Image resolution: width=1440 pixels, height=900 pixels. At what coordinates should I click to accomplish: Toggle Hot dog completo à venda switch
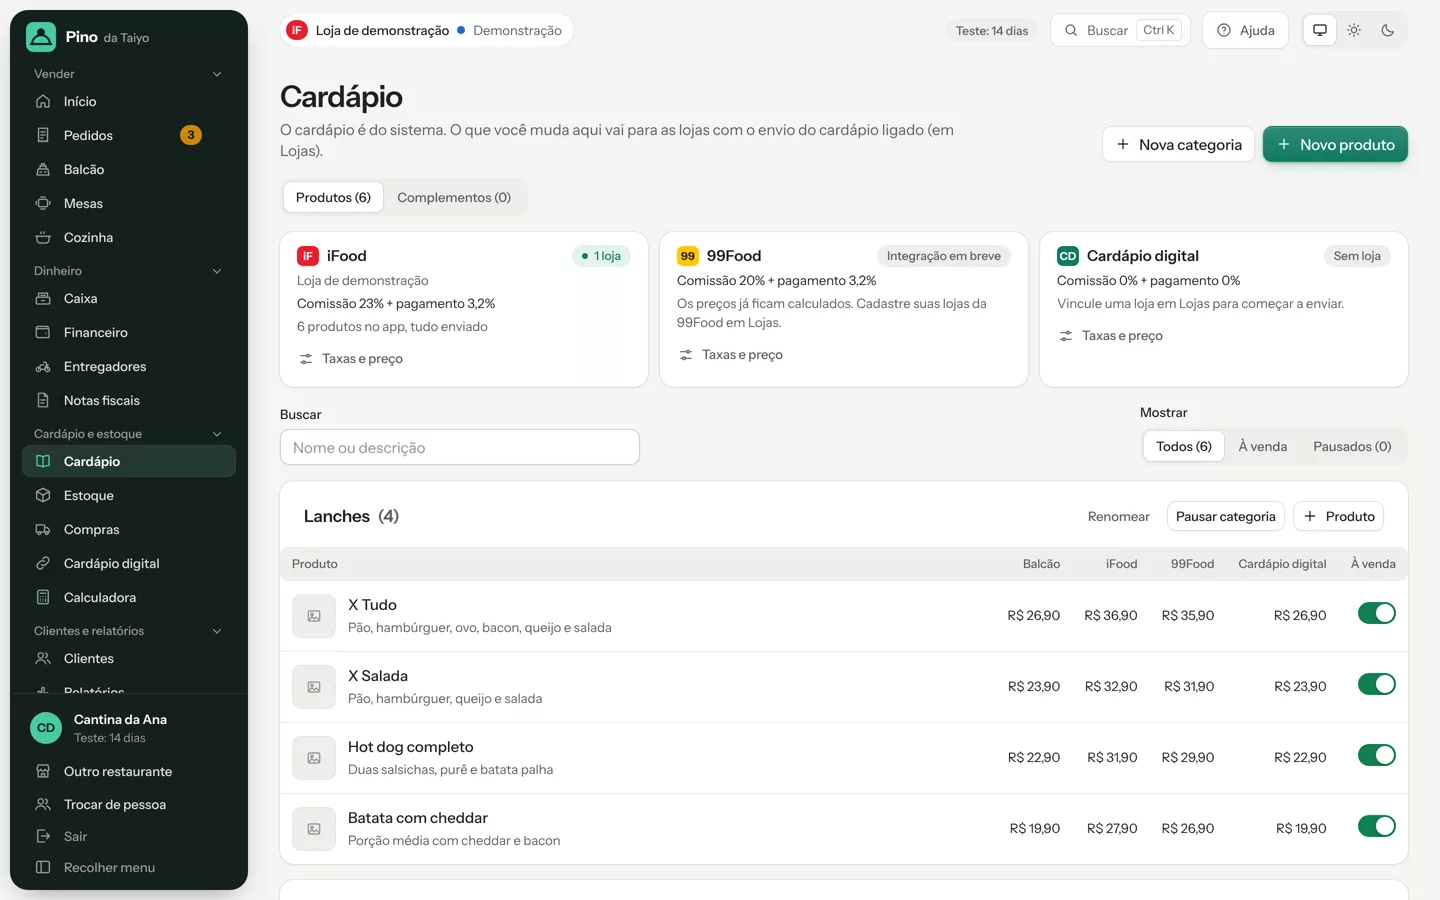(1377, 755)
